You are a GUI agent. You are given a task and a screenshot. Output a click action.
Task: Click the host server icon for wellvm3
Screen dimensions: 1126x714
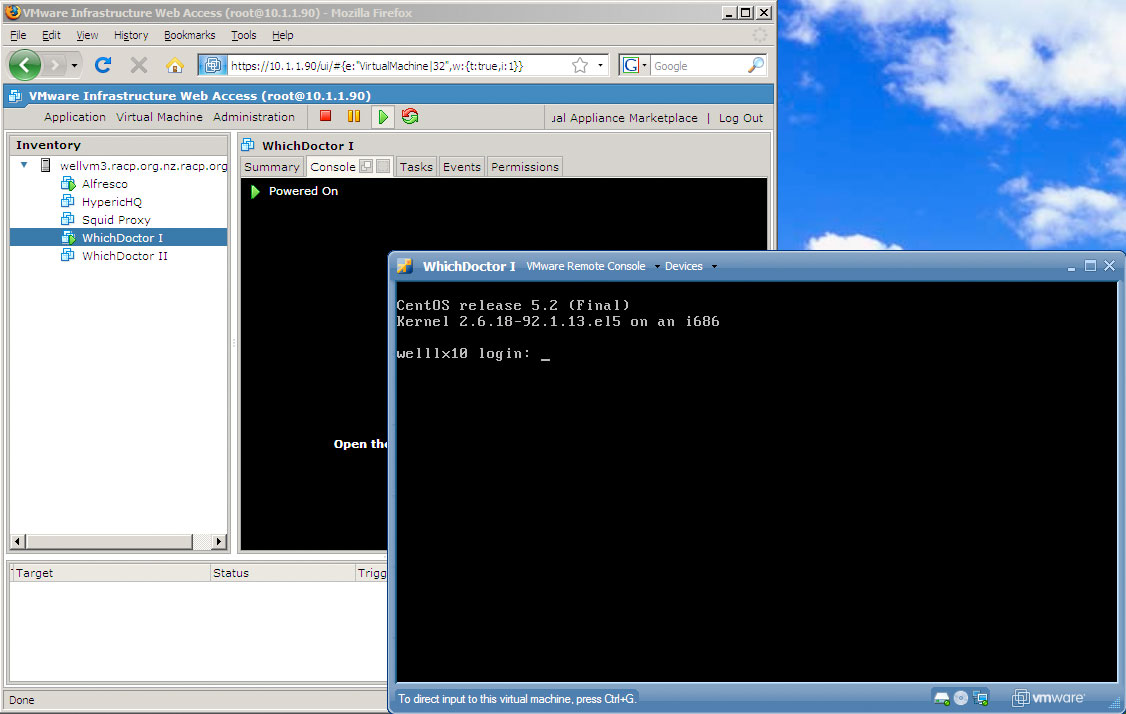click(x=45, y=165)
